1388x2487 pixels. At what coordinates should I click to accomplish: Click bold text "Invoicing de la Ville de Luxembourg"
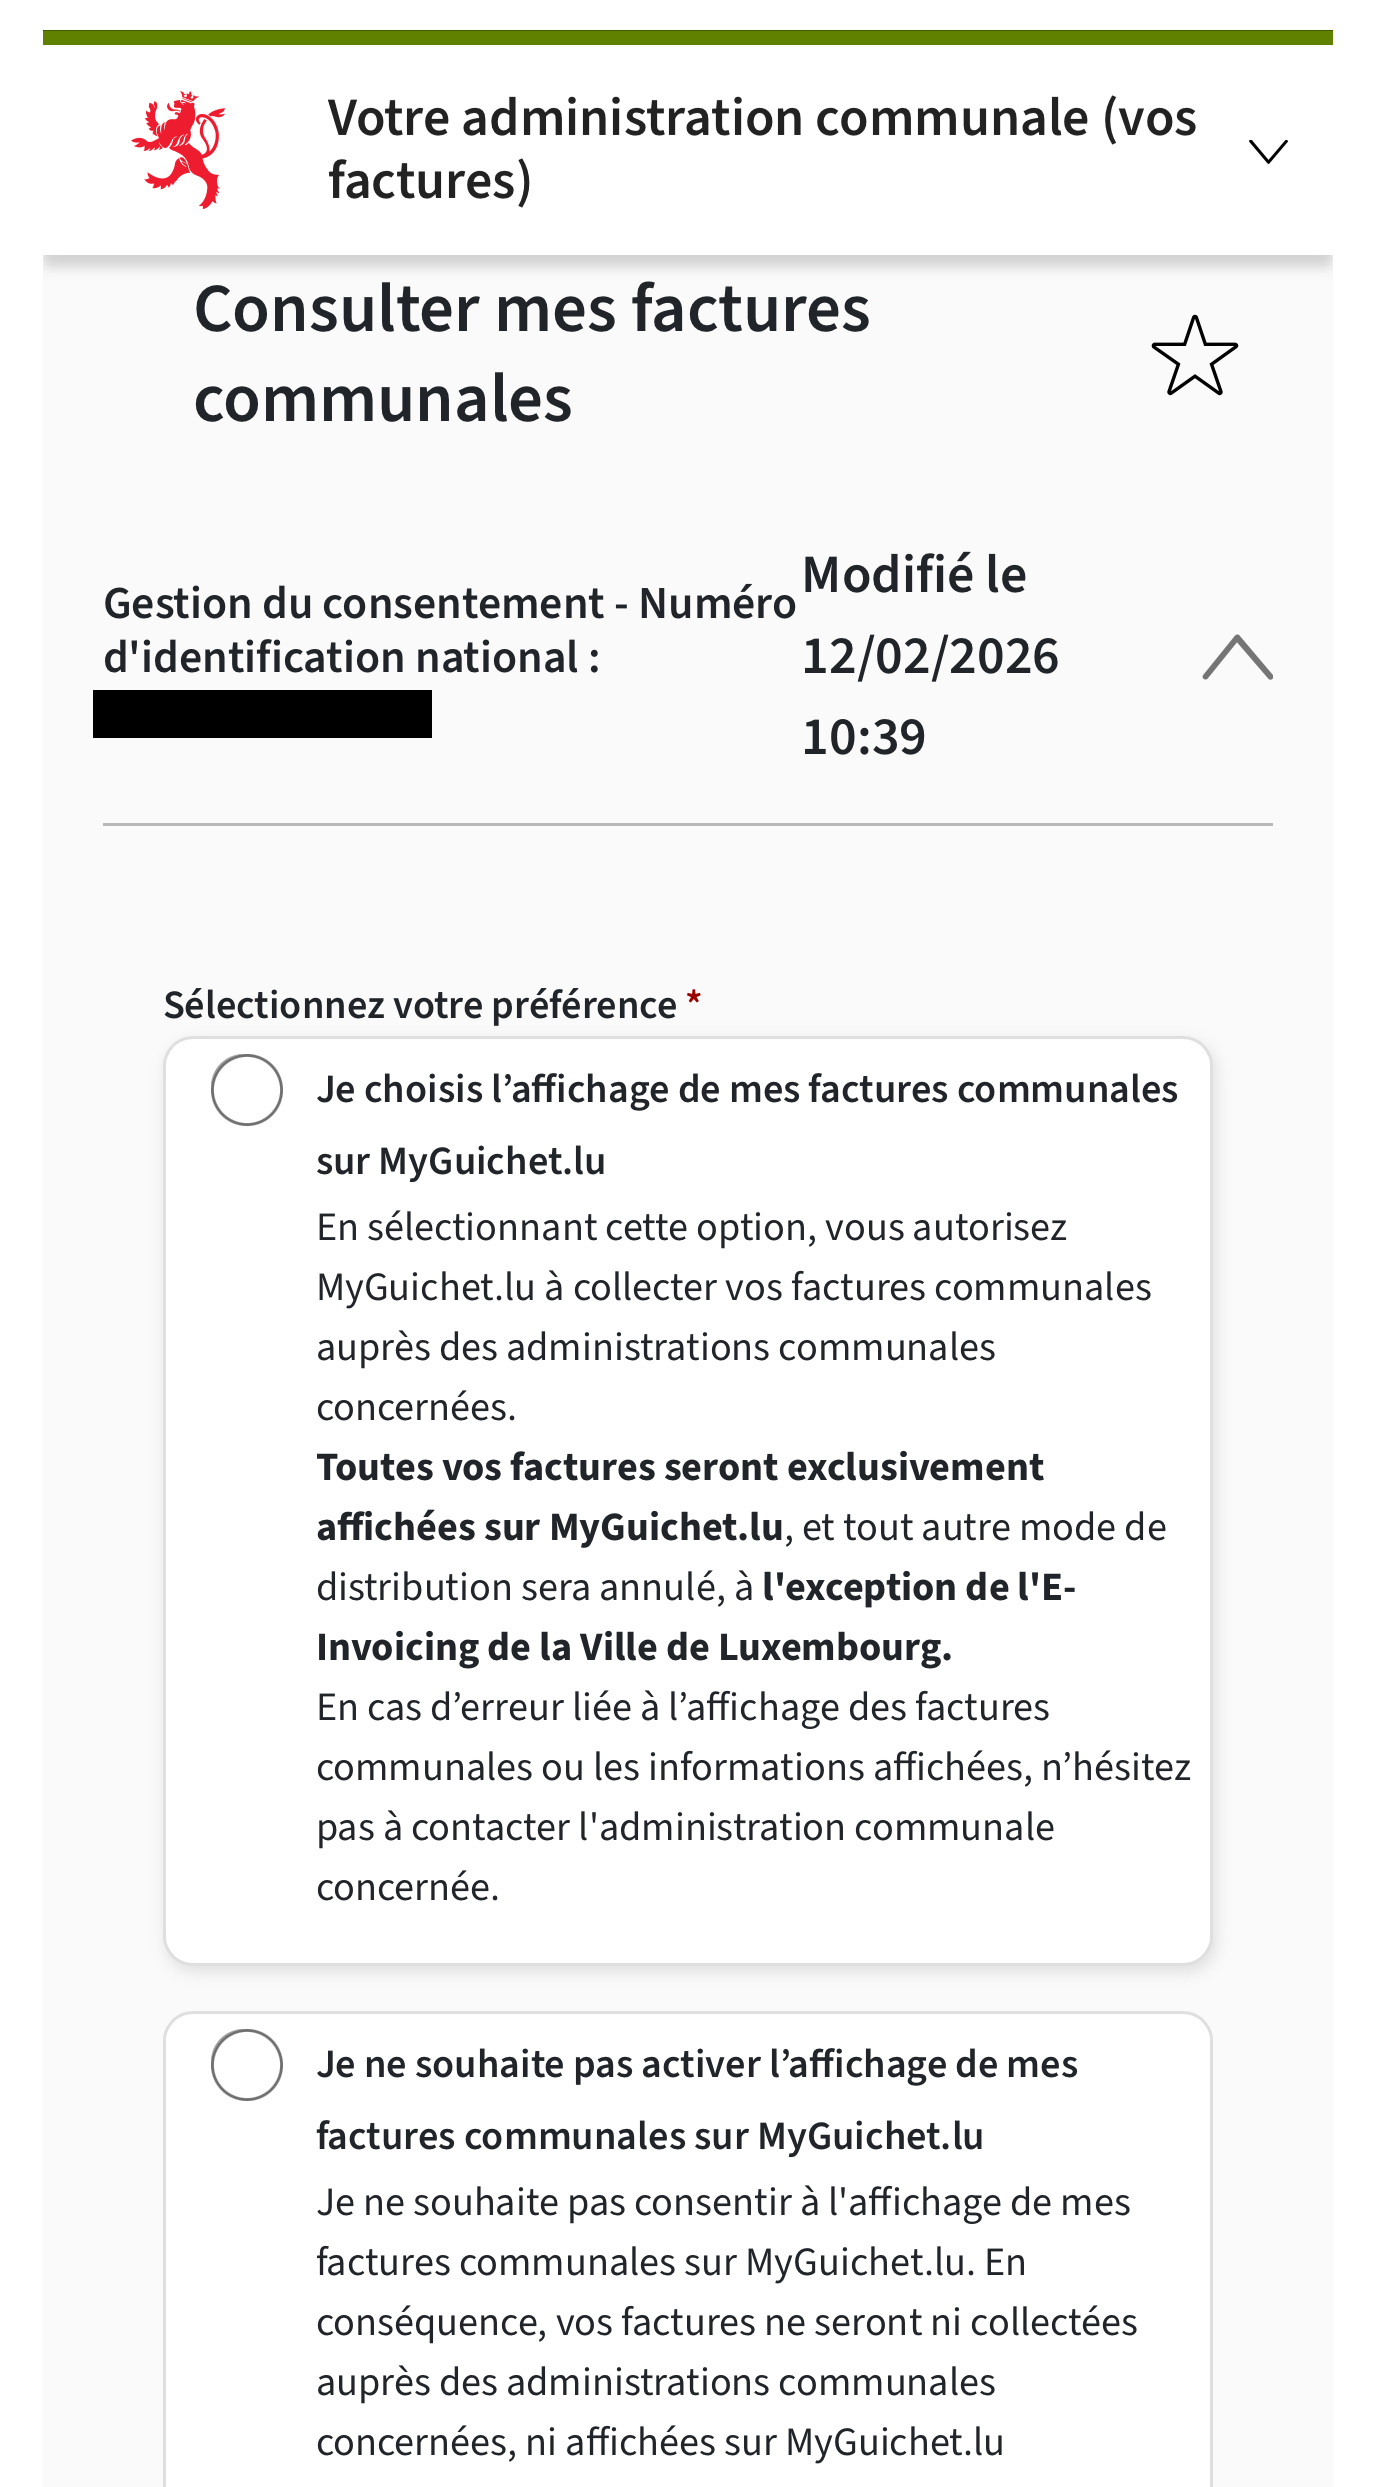[633, 1647]
